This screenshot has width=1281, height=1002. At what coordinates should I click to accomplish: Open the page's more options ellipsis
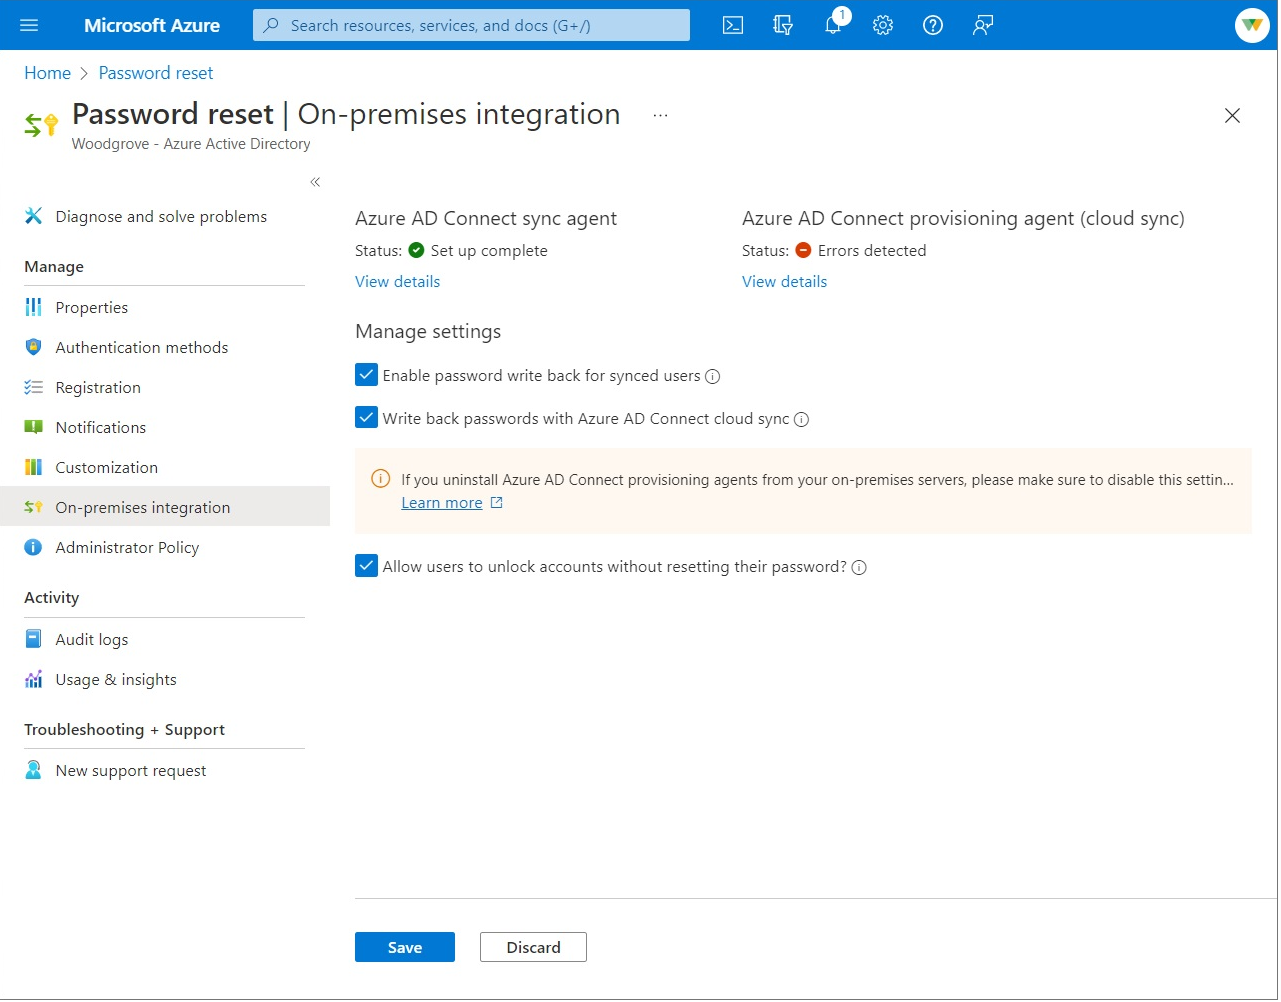pos(660,115)
